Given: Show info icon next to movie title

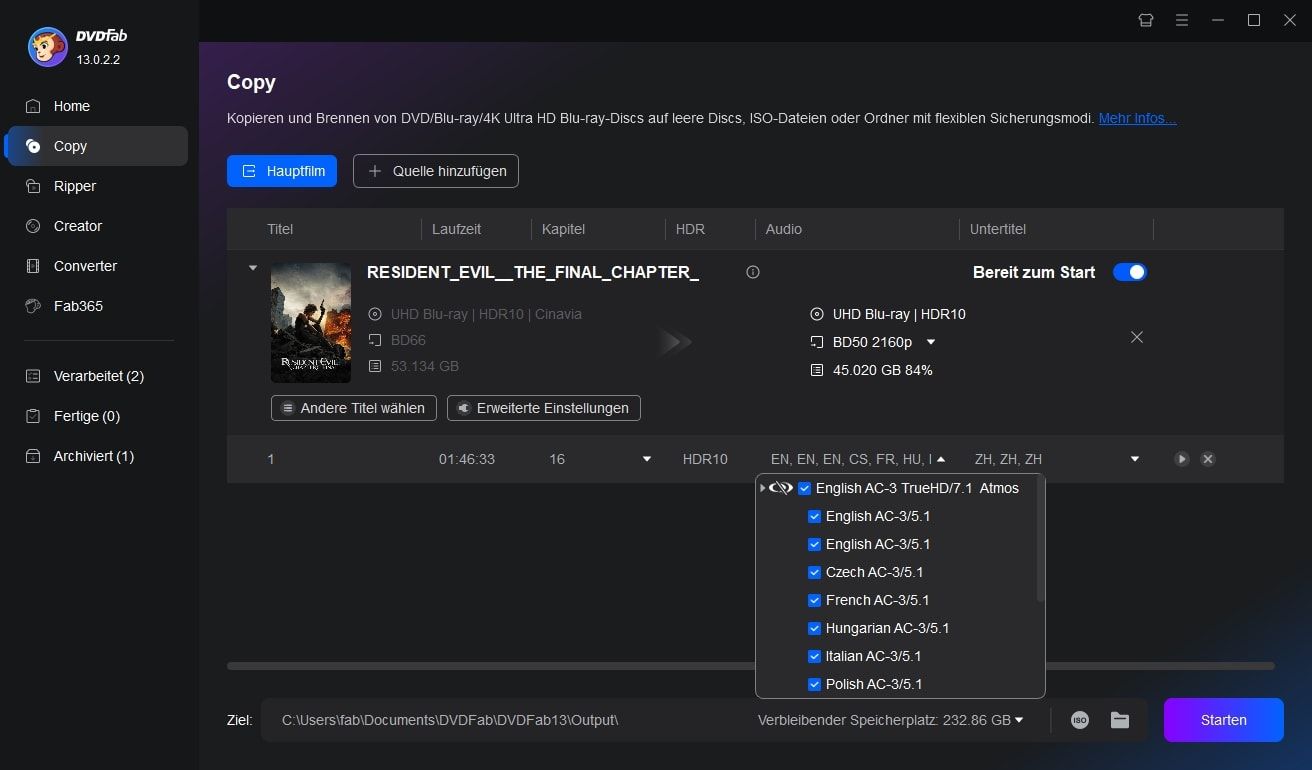Looking at the screenshot, I should [x=753, y=272].
